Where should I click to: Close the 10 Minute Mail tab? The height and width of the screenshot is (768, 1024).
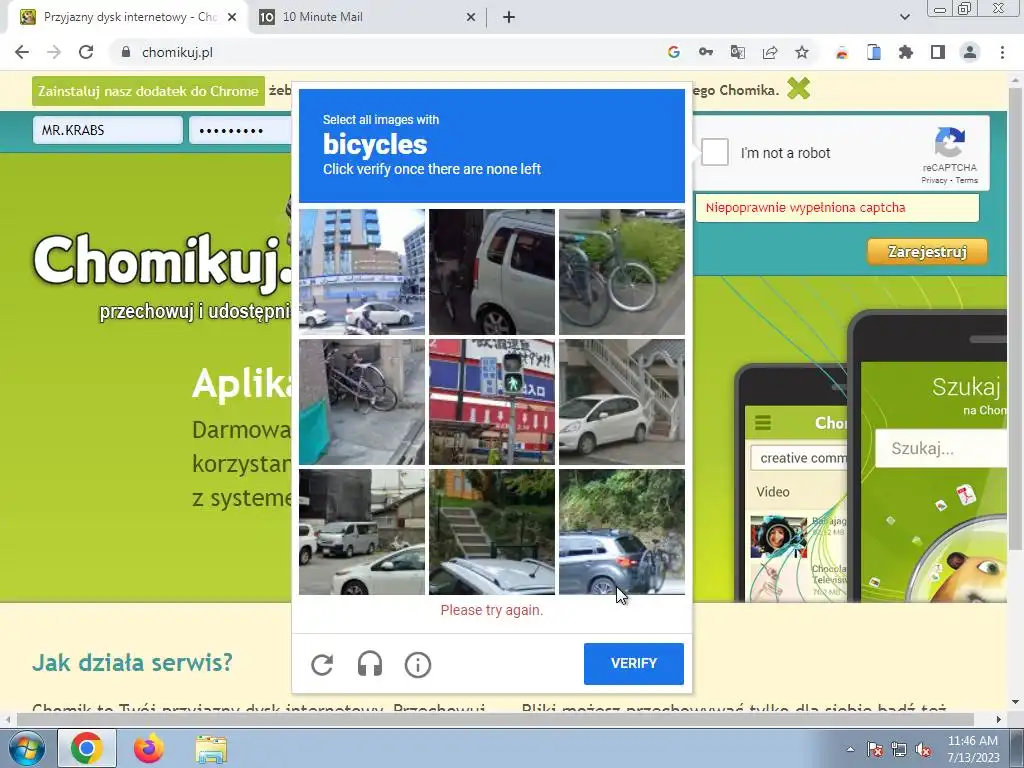[471, 17]
